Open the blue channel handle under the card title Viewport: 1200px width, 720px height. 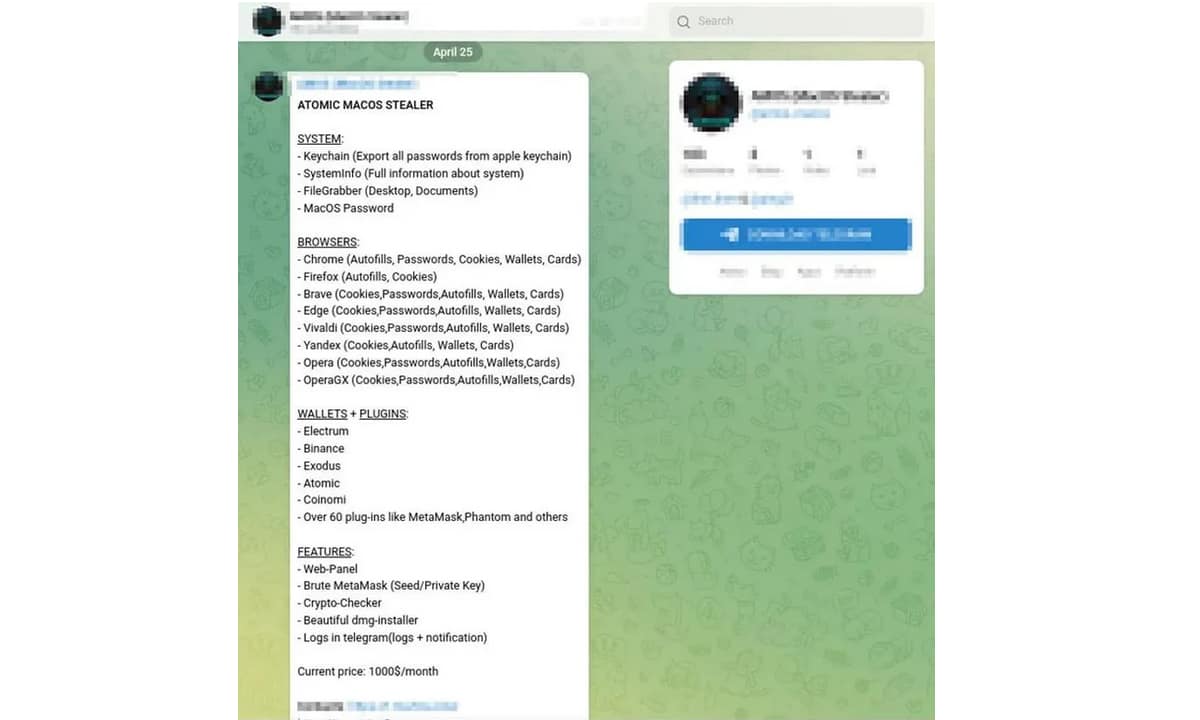(x=791, y=114)
